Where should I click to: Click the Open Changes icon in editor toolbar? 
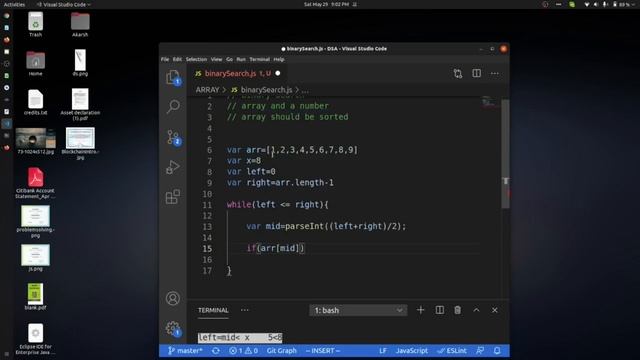[x=458, y=73]
